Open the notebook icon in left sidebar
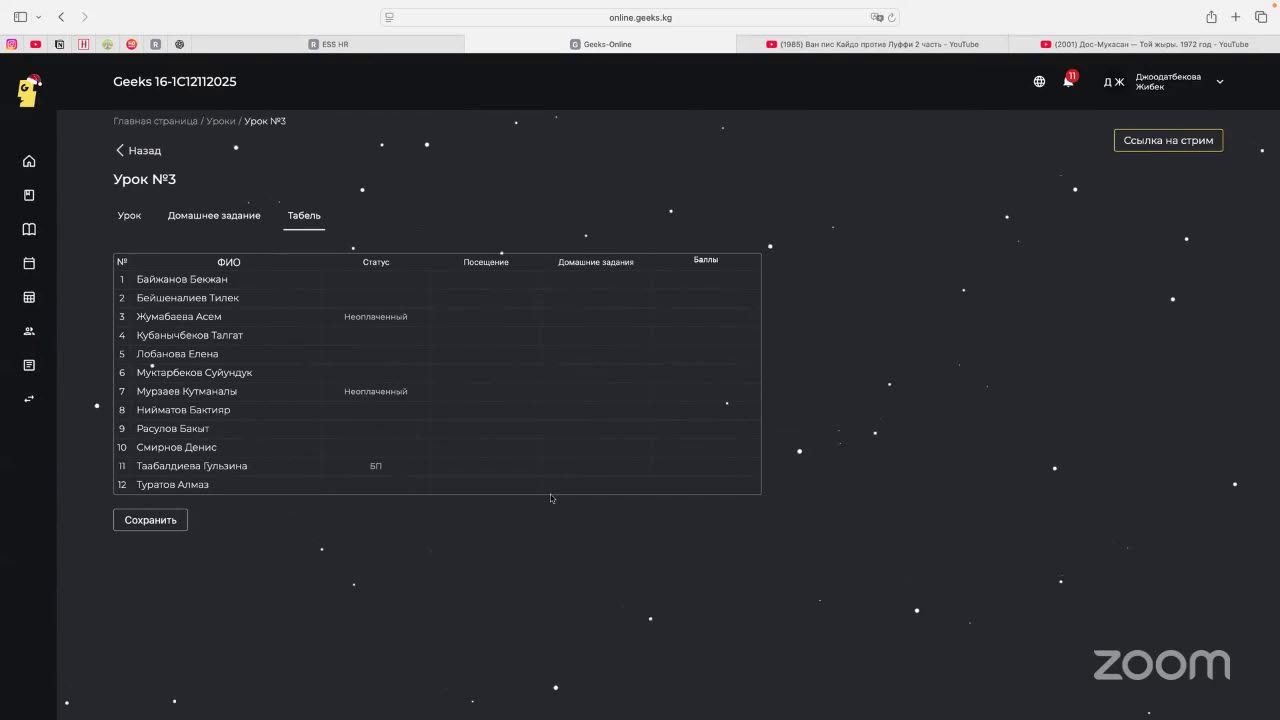Image resolution: width=1280 pixels, height=720 pixels. (x=29, y=195)
